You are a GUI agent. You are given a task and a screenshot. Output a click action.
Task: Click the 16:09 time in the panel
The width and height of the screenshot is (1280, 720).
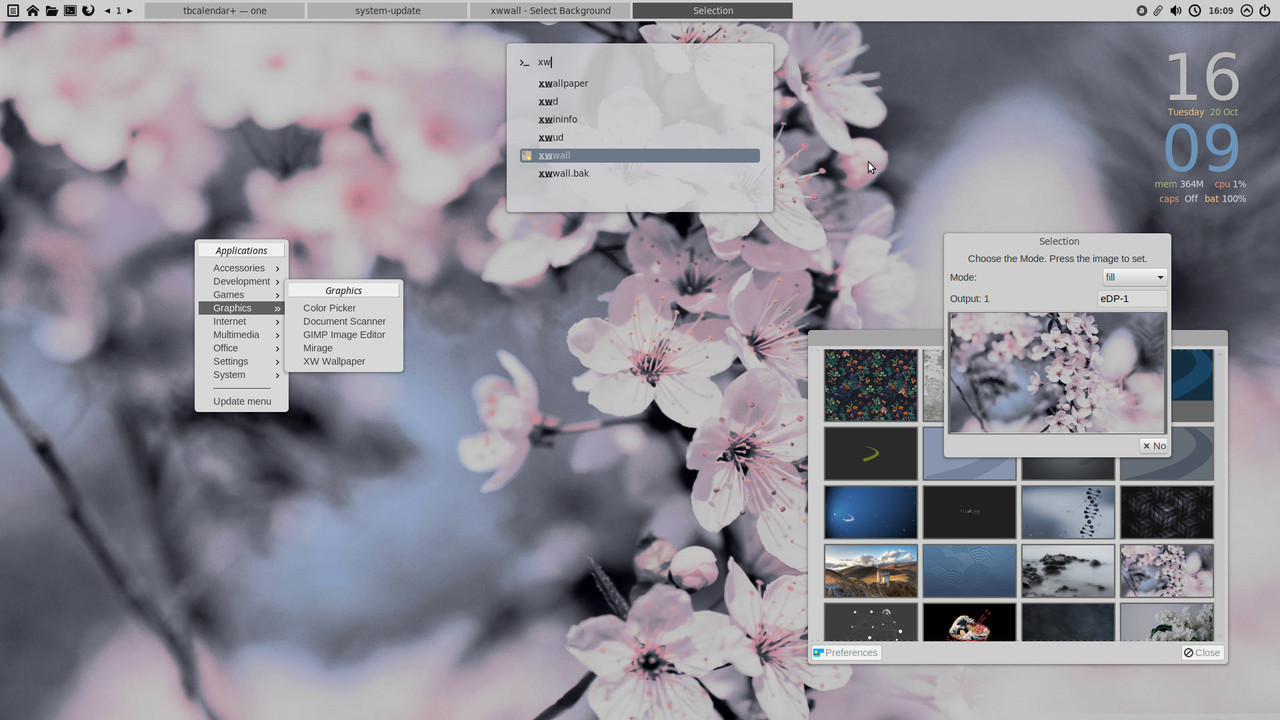(1220, 11)
